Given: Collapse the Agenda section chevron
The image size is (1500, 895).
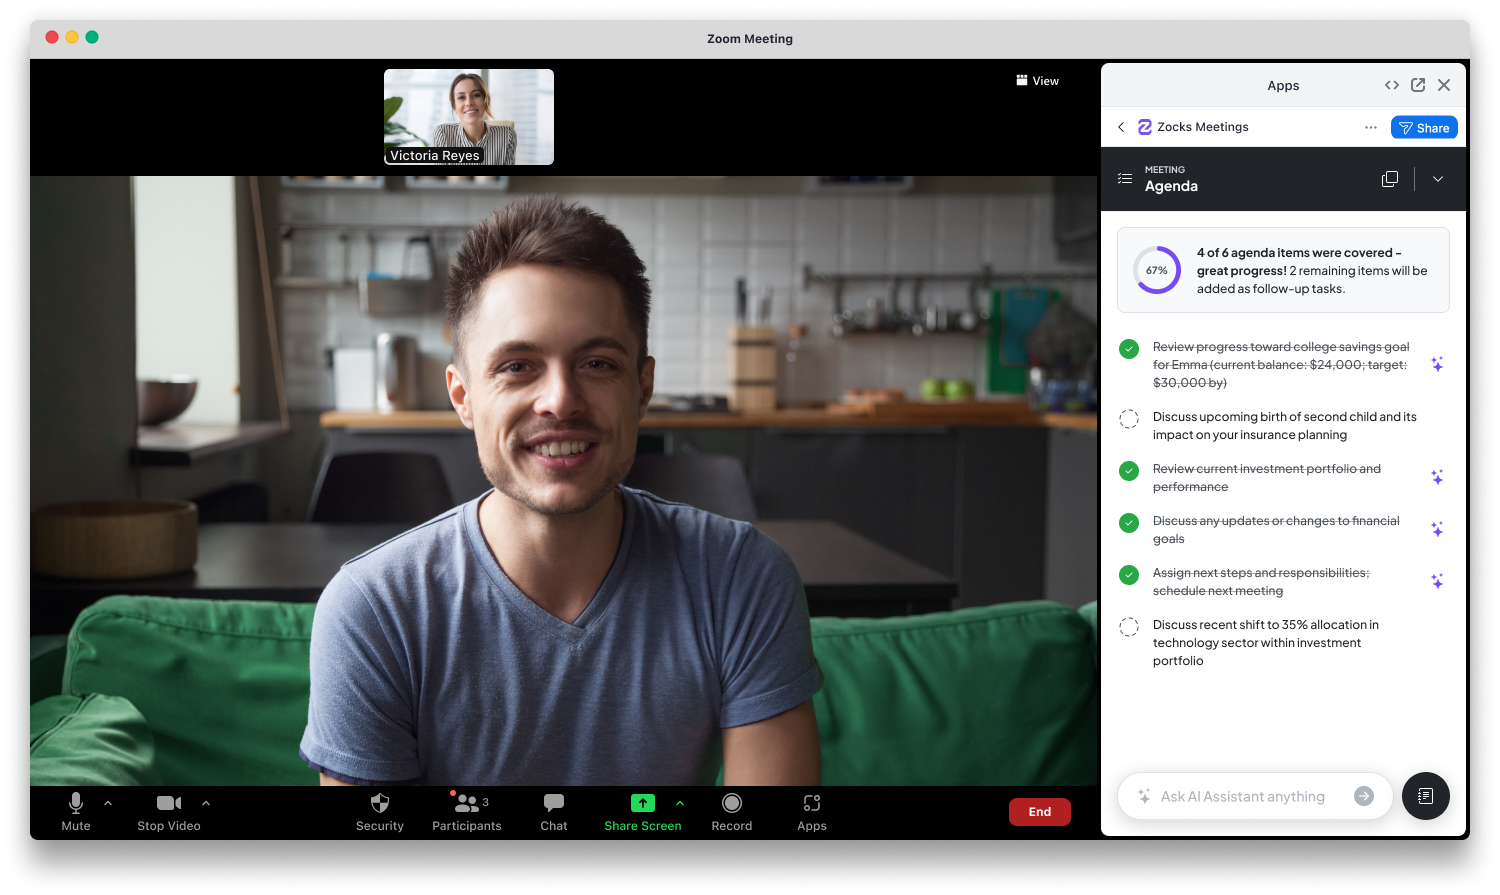Looking at the screenshot, I should click(1438, 179).
